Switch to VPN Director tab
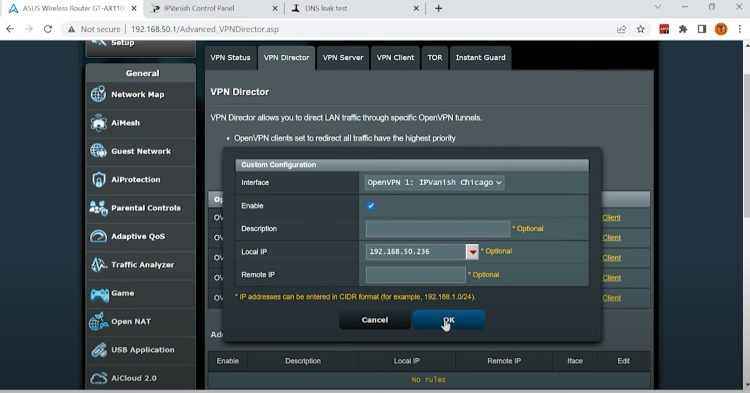Viewport: 750px width, 393px height. pos(287,58)
